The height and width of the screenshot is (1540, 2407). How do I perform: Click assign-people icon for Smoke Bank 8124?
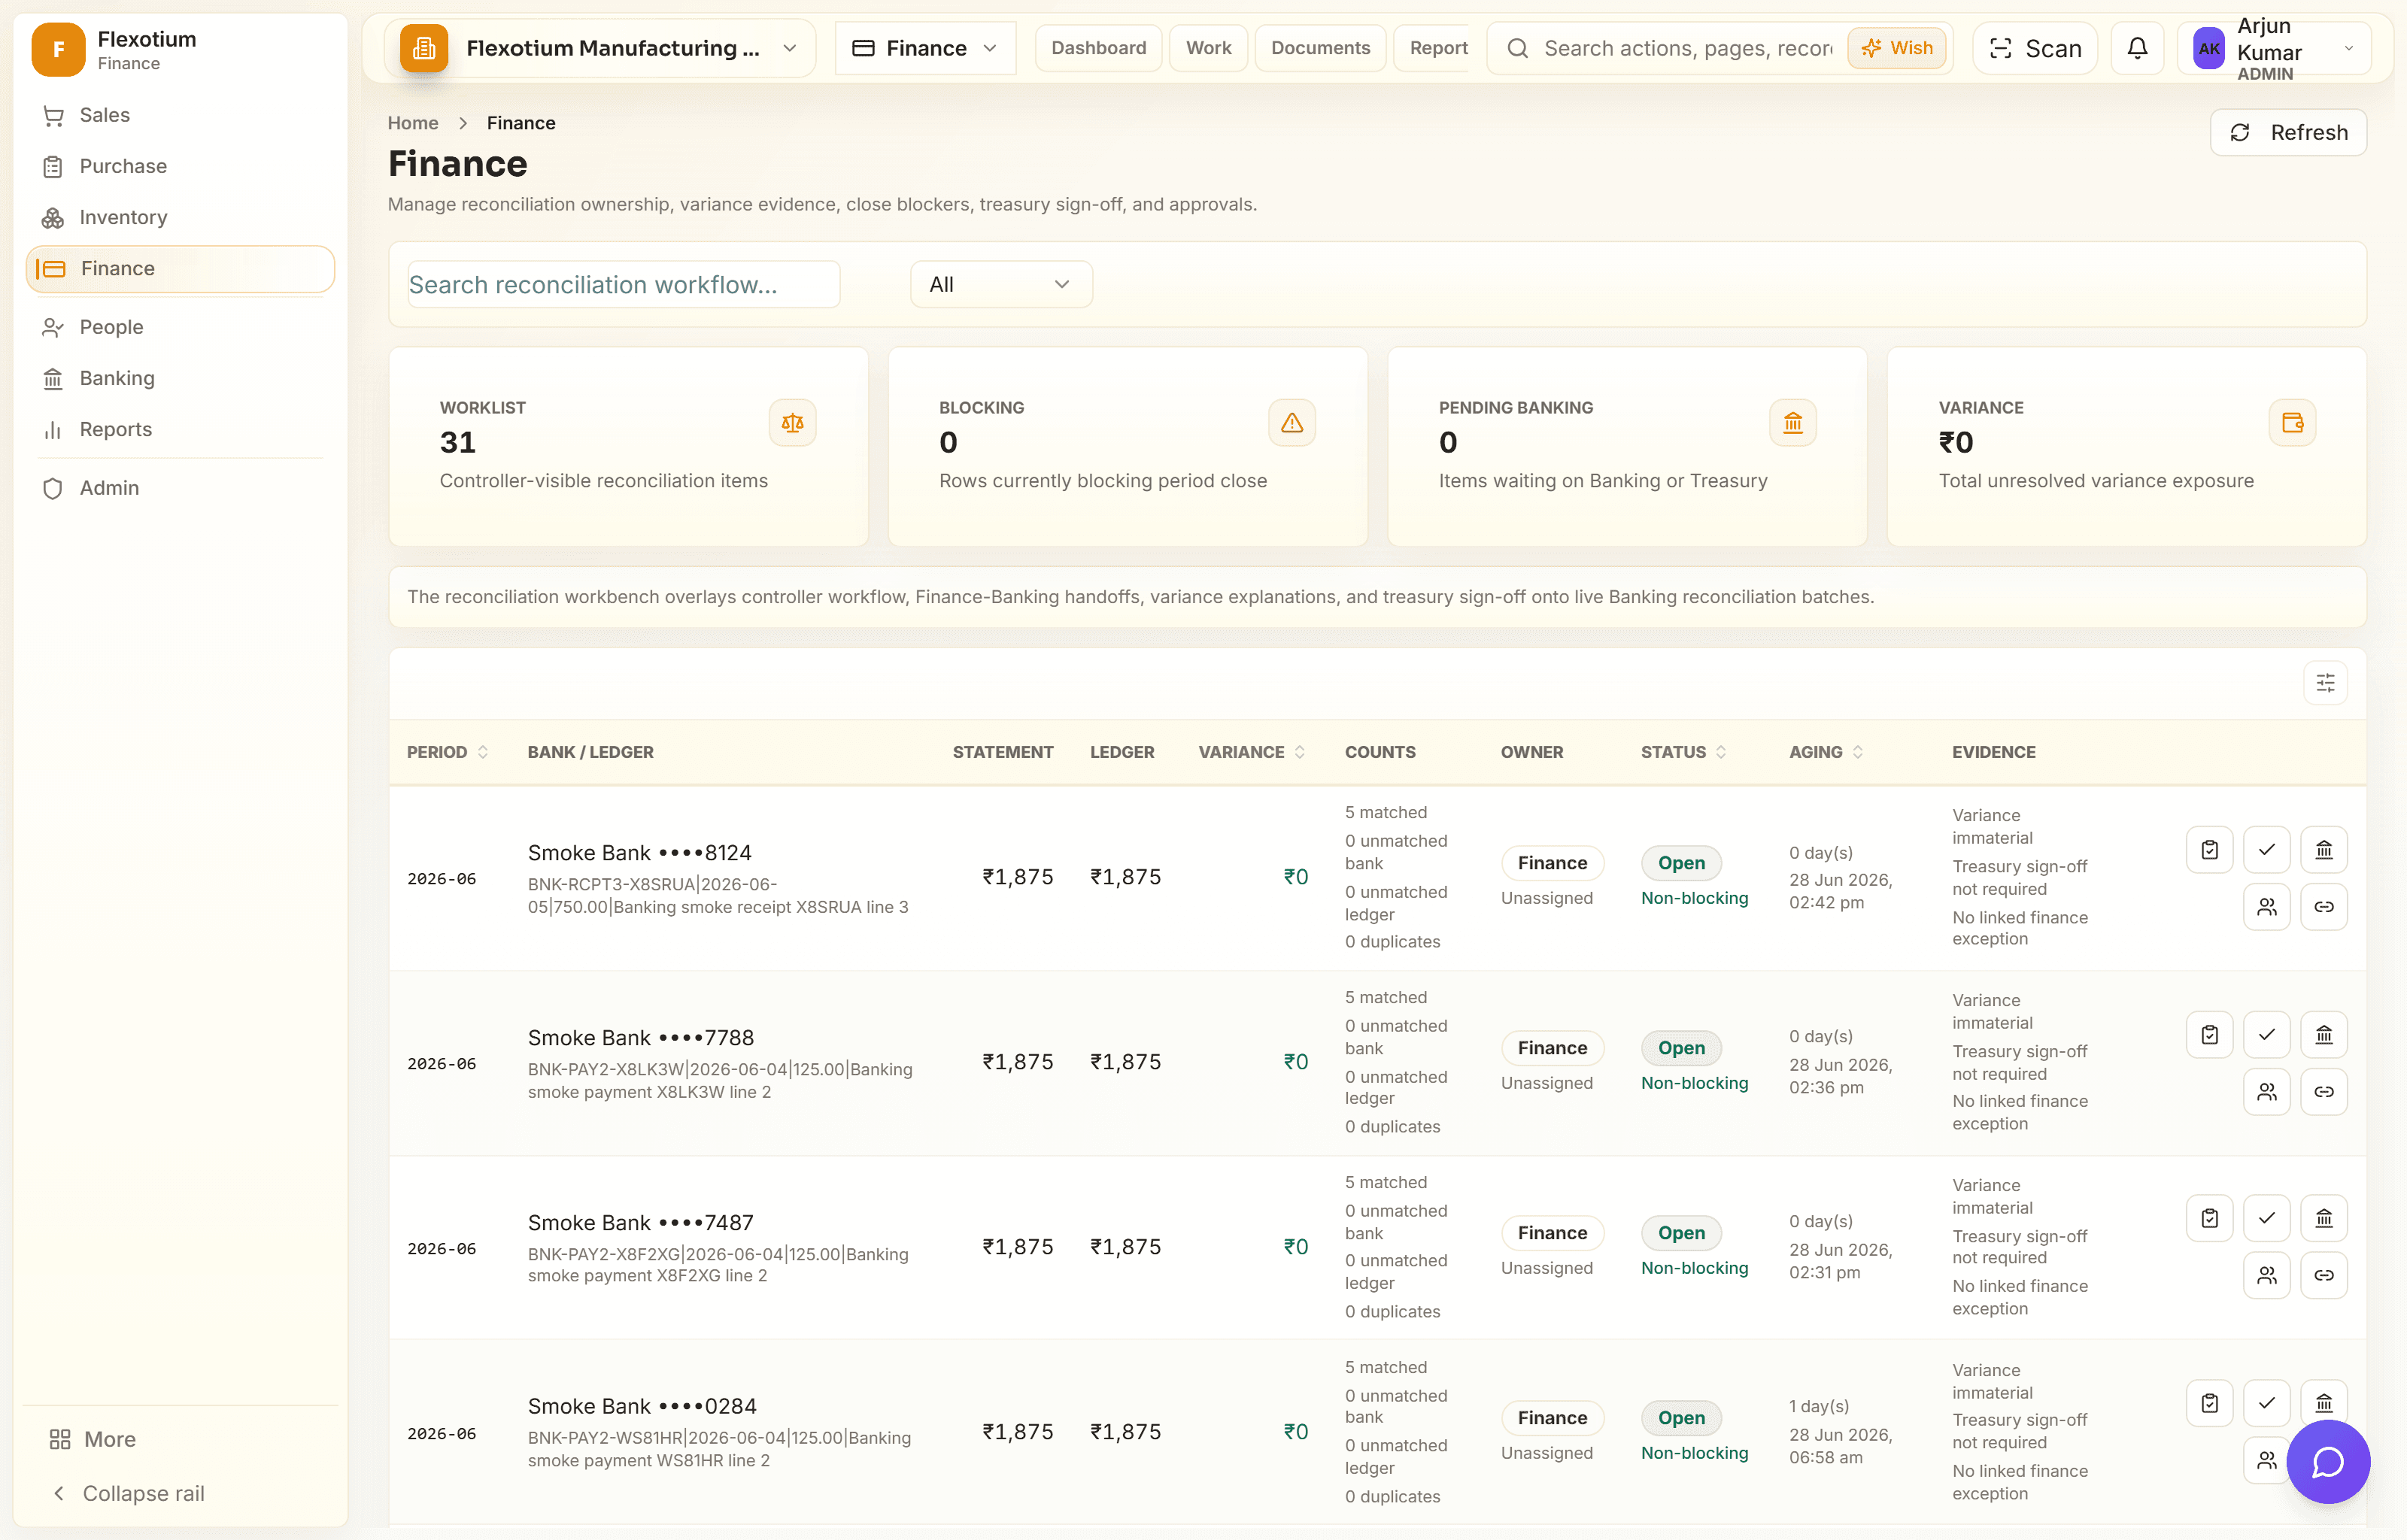click(2266, 907)
